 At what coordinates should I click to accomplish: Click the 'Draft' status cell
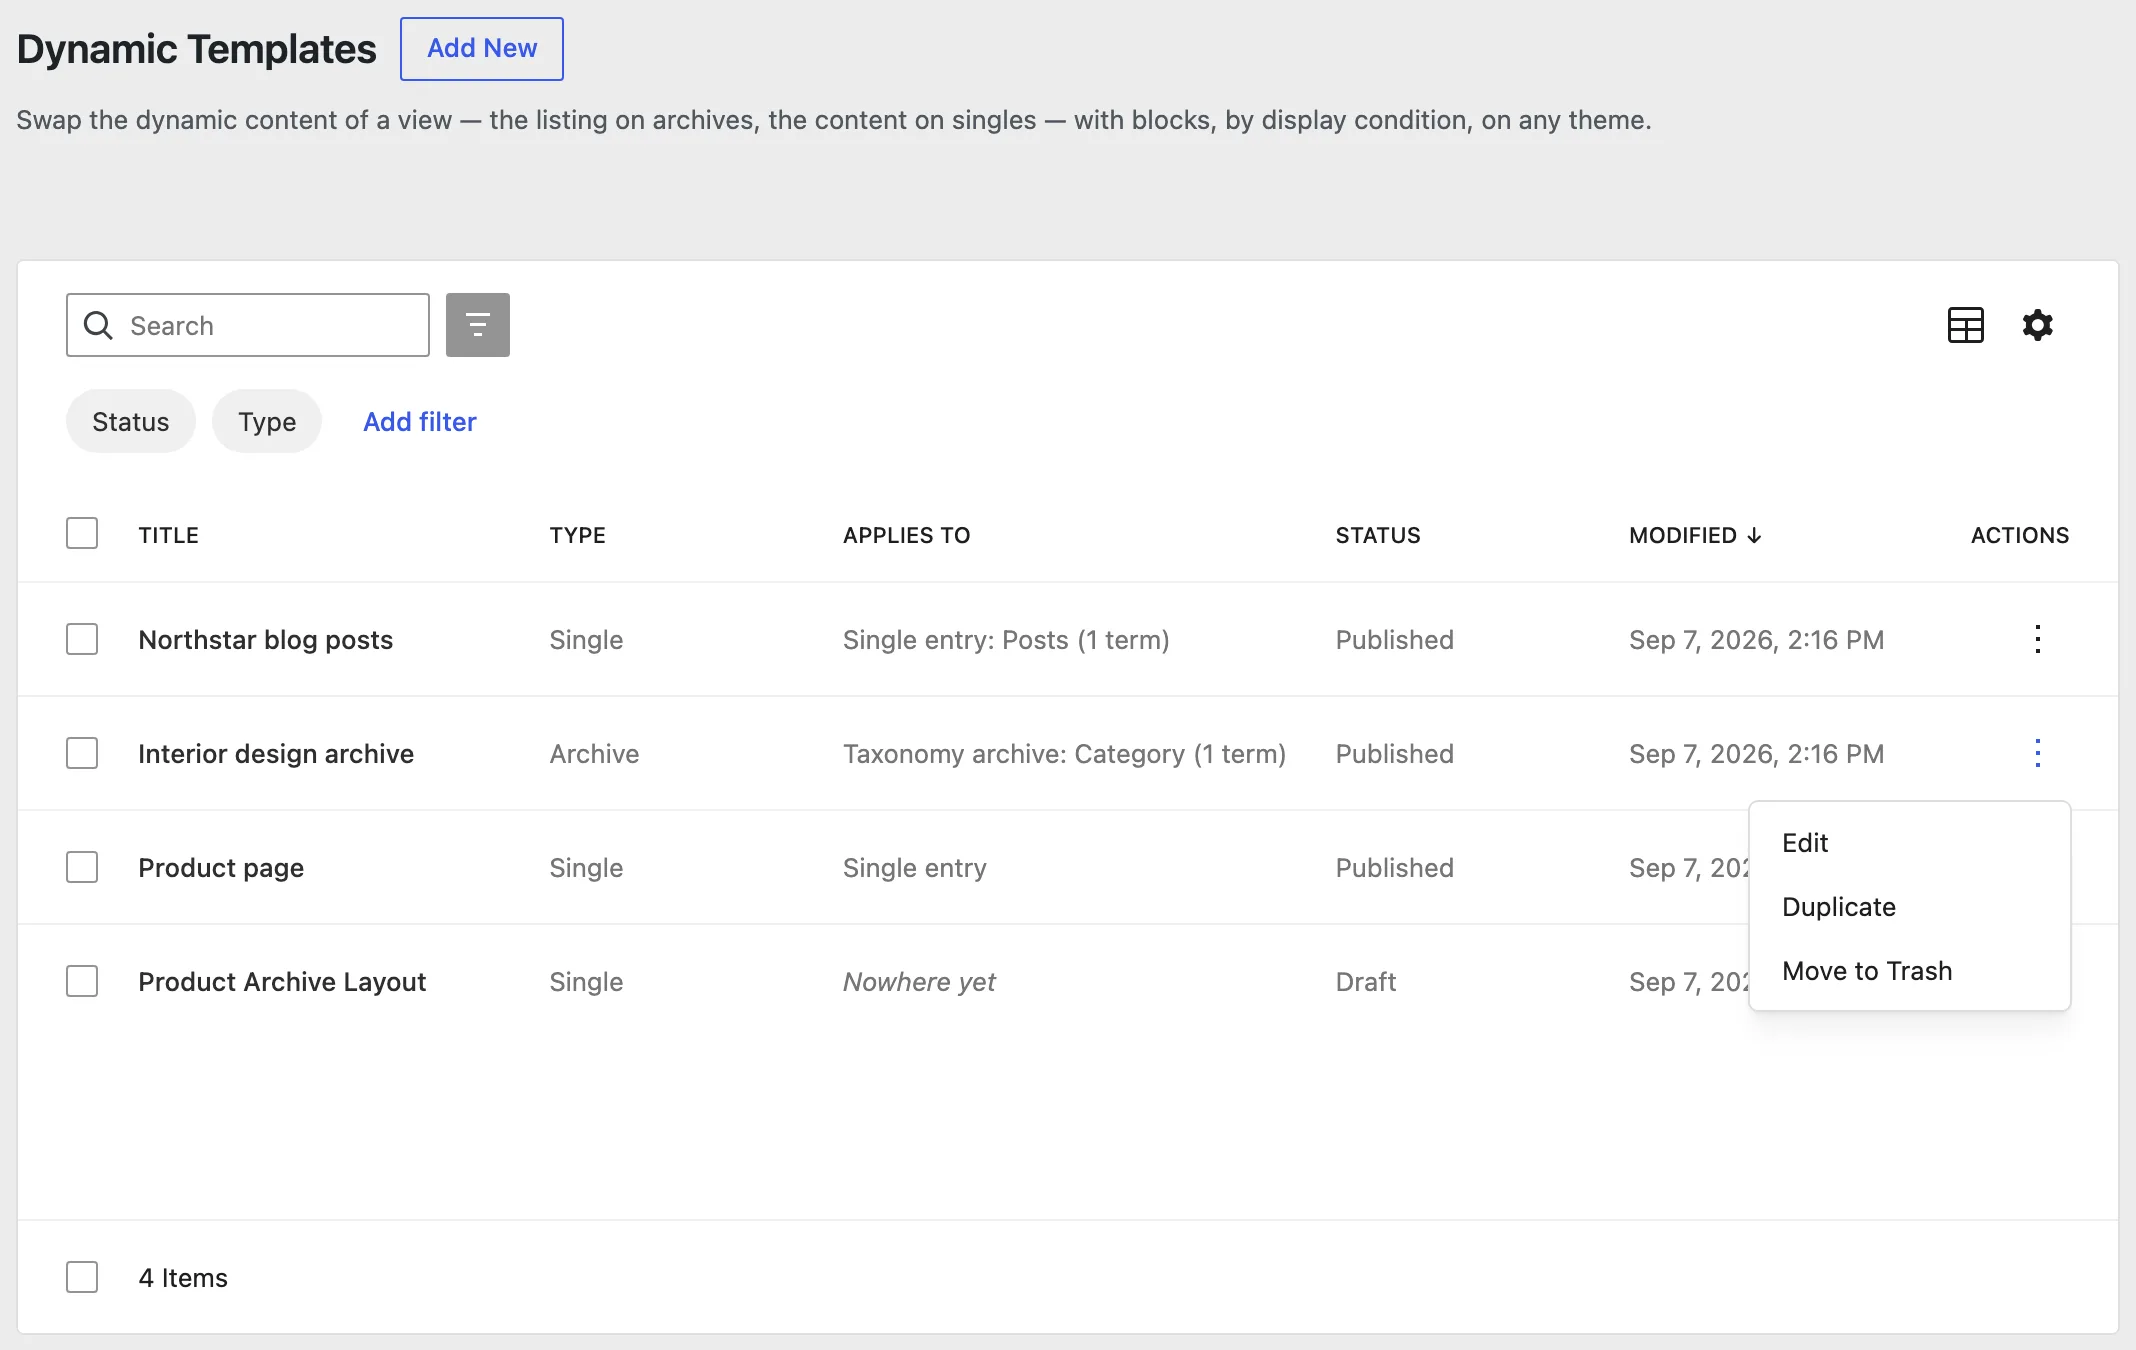click(1366, 982)
